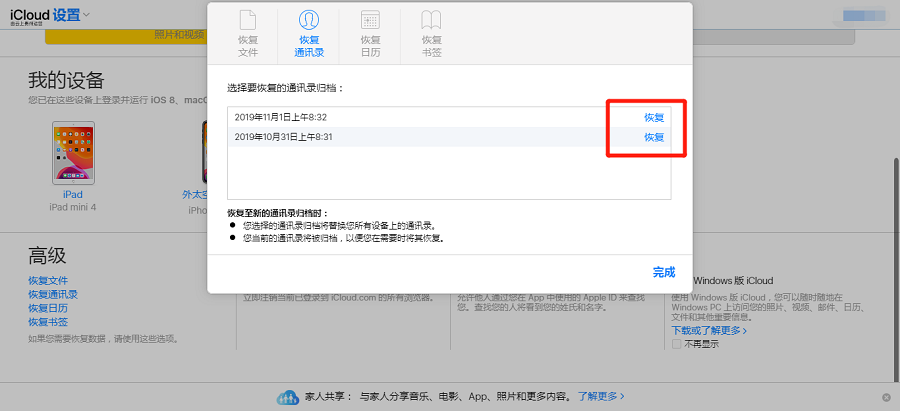900x411 pixels.
Task: Switch to the Restore Calendars tab (恢复日历)
Action: [x=370, y=33]
